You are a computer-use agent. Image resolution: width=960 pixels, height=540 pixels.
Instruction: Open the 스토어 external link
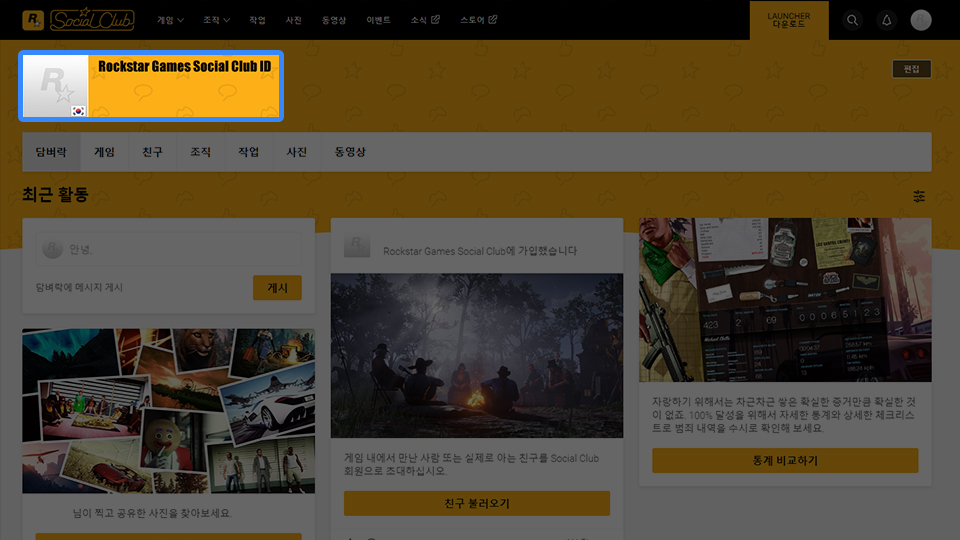tap(478, 20)
